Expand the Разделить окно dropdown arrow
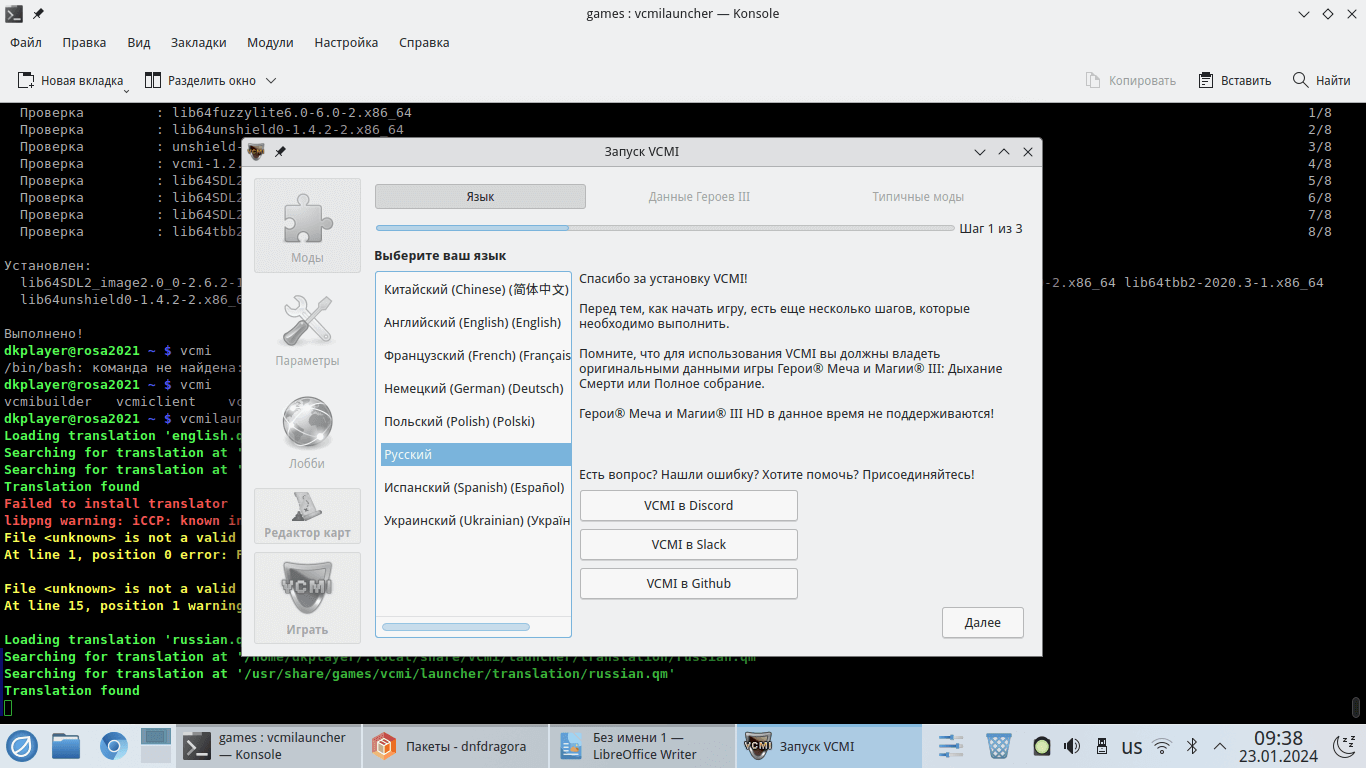The width and height of the screenshot is (1366, 768). tap(271, 80)
